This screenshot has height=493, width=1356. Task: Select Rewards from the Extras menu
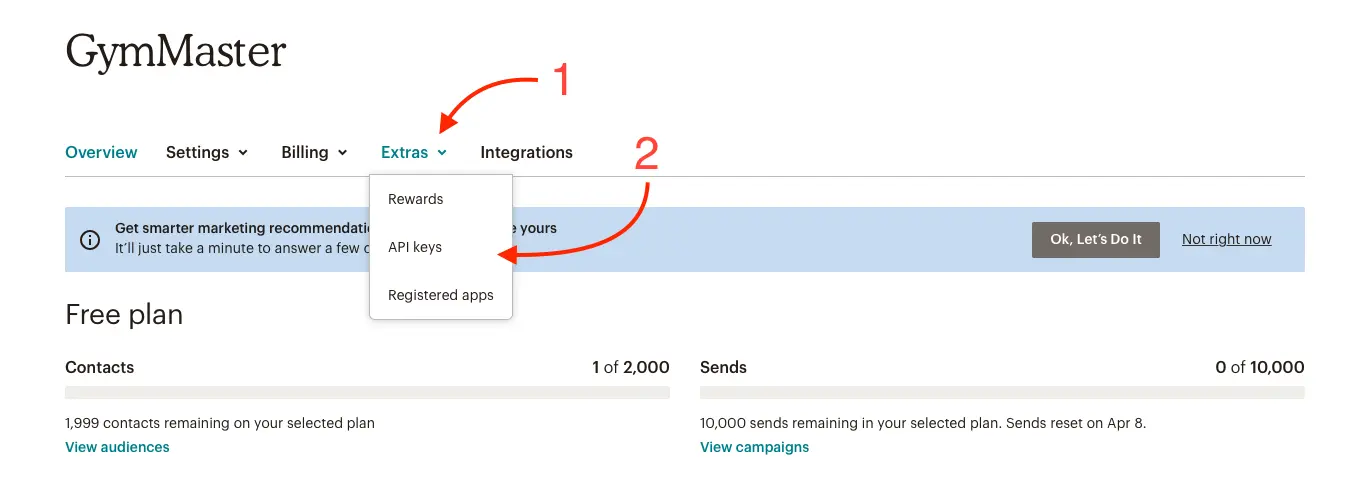416,199
